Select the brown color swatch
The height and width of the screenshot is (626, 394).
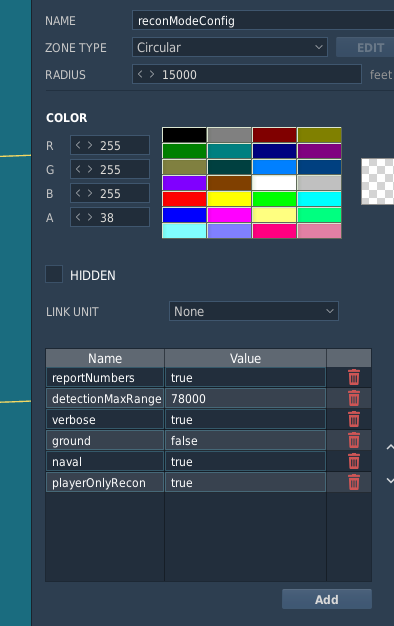[230, 183]
